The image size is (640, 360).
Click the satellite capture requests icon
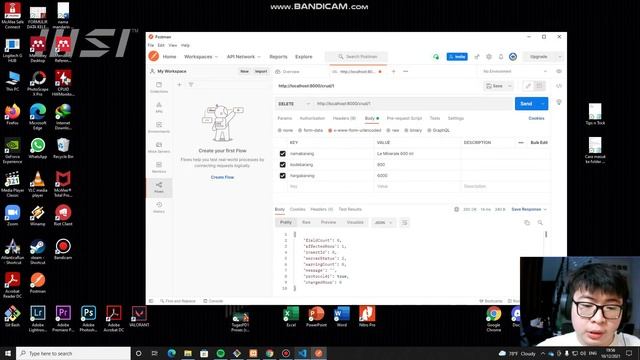tap(476, 57)
